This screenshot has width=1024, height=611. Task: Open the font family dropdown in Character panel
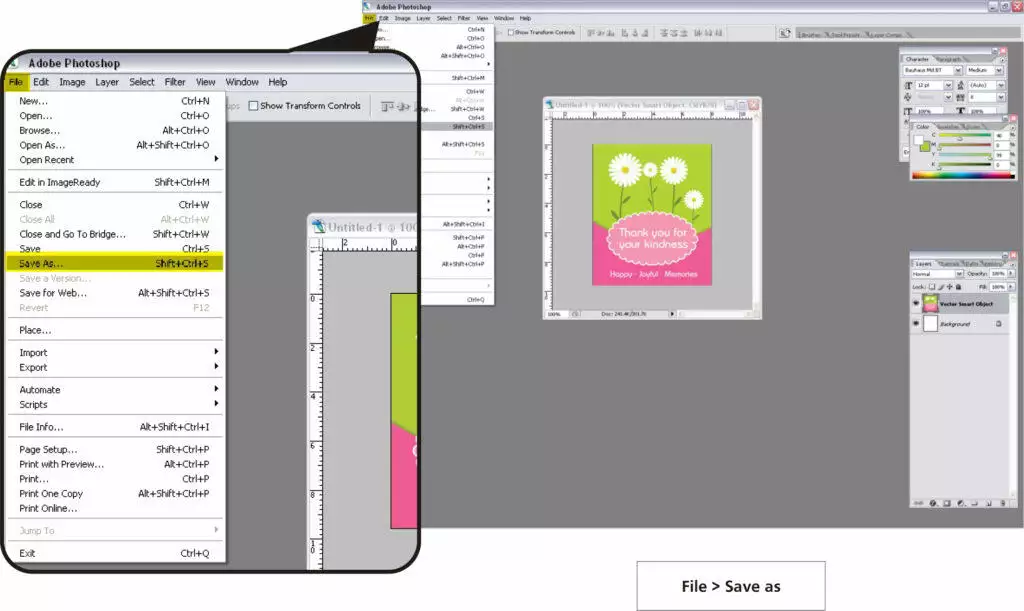click(x=959, y=70)
